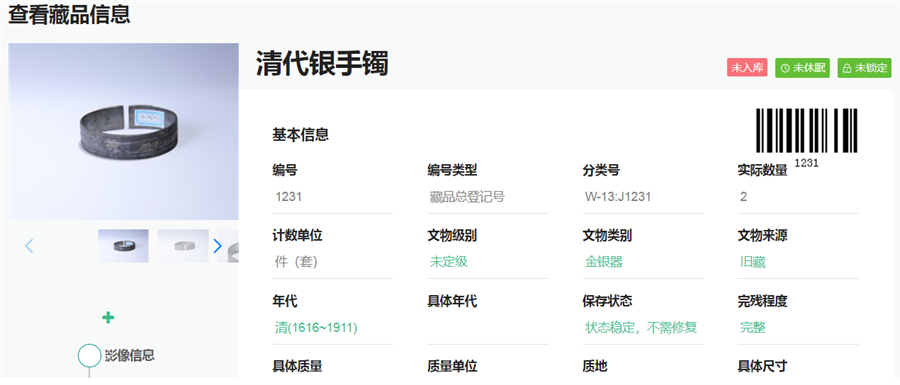This screenshot has width=900, height=385.
Task: Click the 具体年代 empty field
Action: coord(488,328)
